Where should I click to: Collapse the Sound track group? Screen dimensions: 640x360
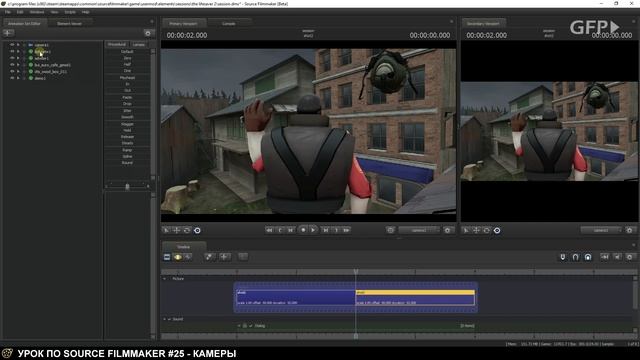point(165,319)
